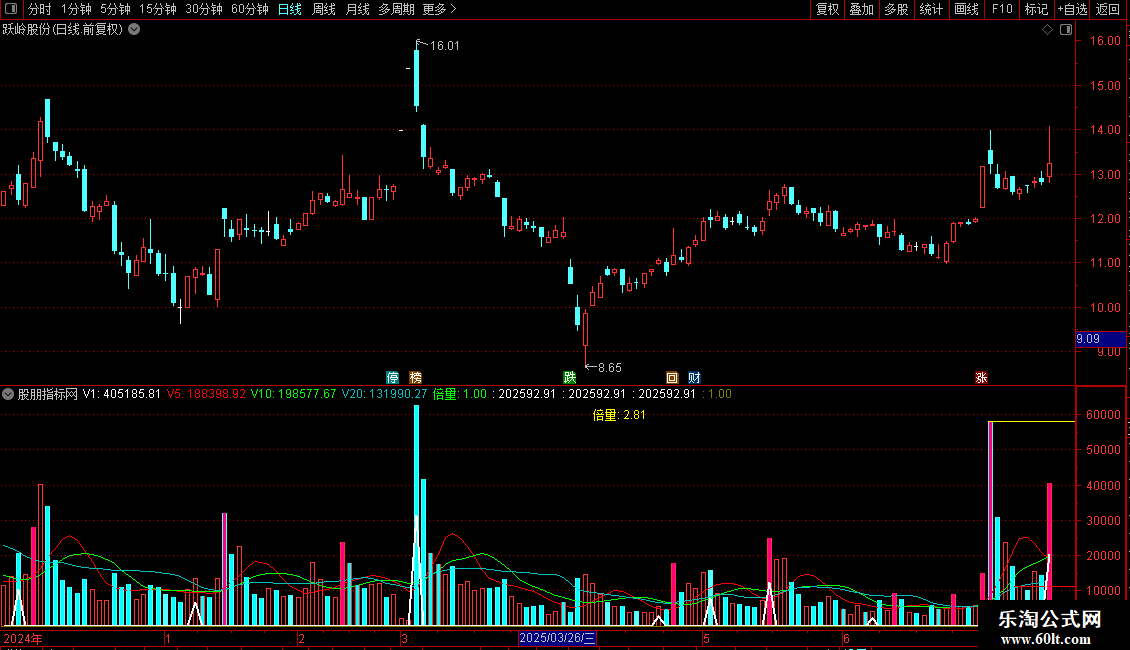
Task: Switch to 分时 intraday view
Action: pyautogui.click(x=40, y=9)
